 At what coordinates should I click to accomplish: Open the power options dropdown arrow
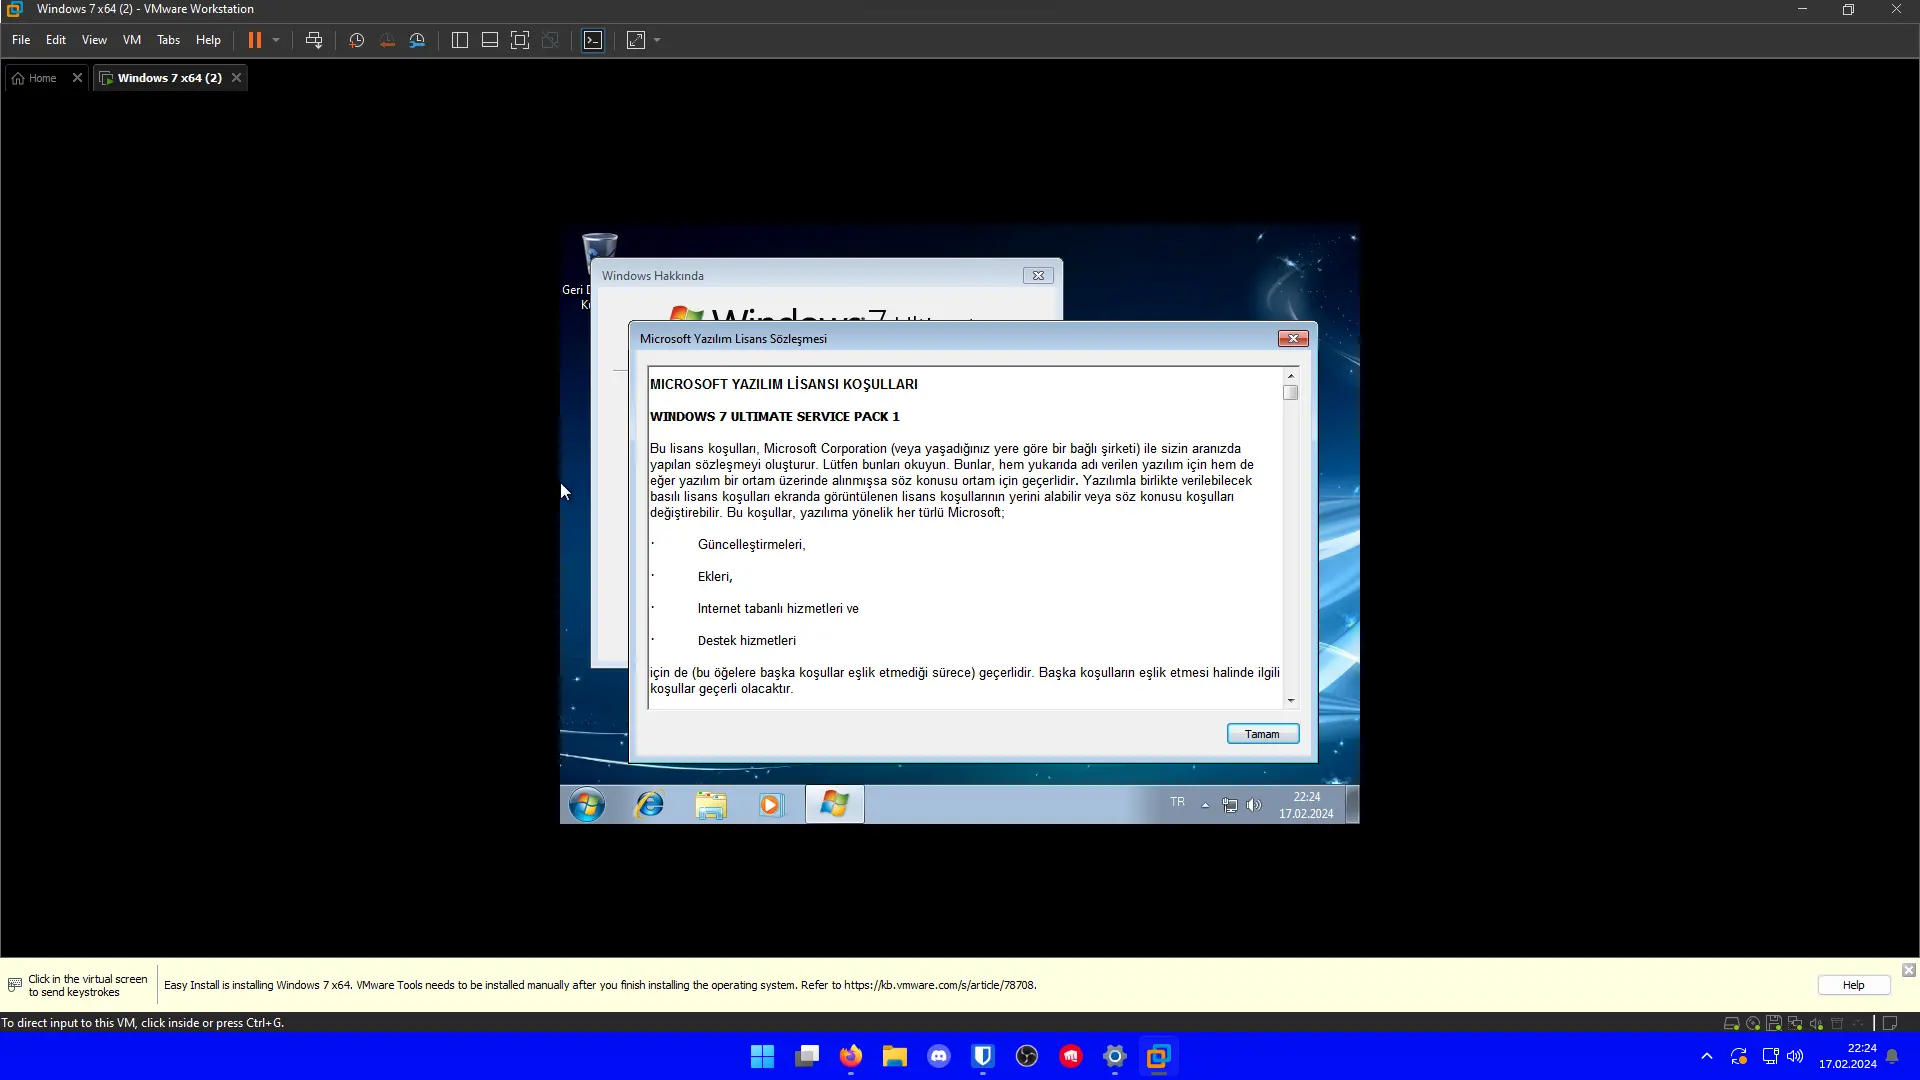click(276, 40)
